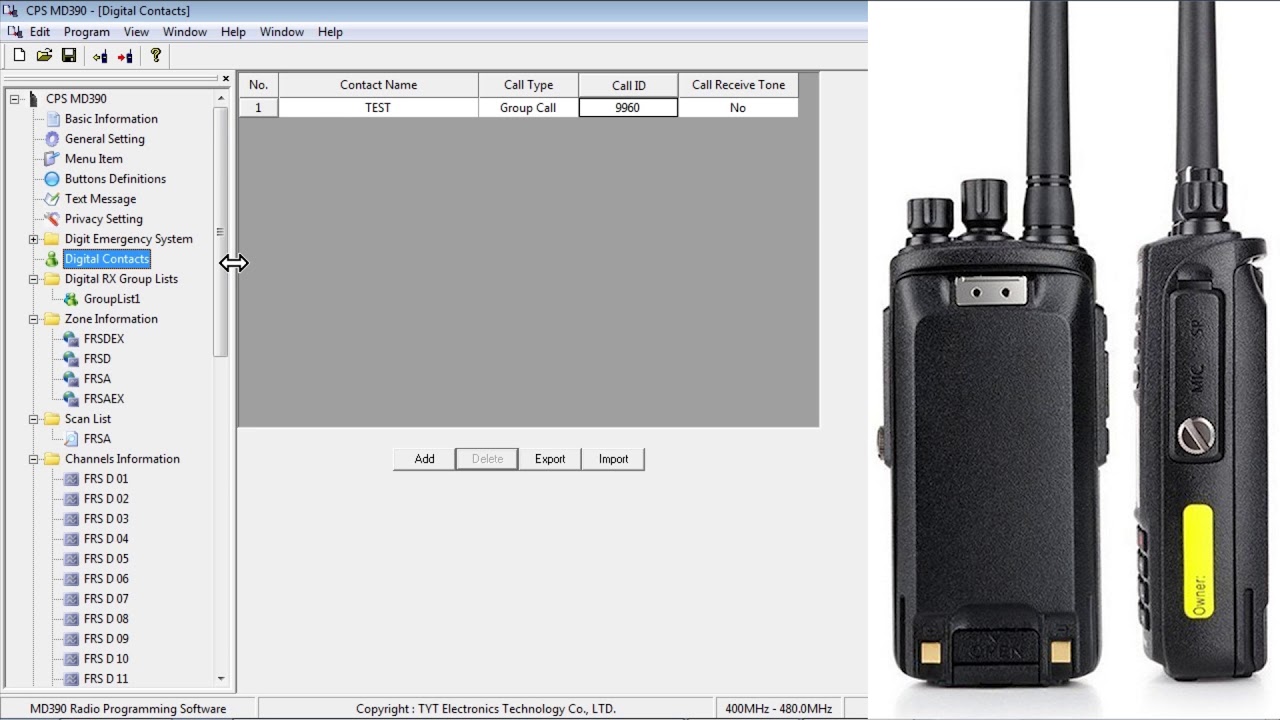The height and width of the screenshot is (720, 1280).
Task: Select the FRSD zone icon
Action: pos(71,359)
